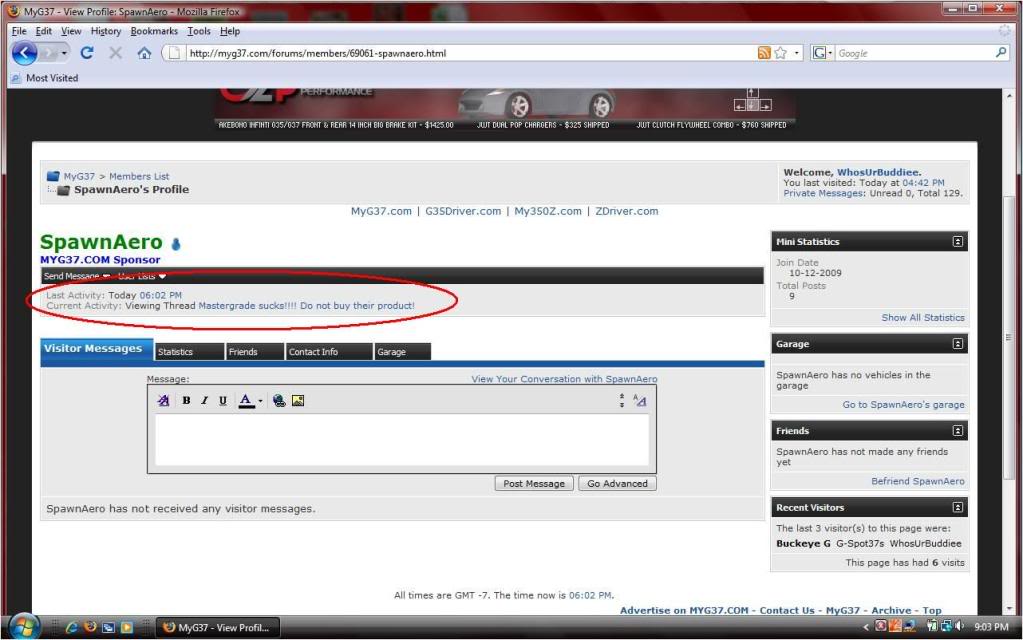Switch editor mode with the A-pencil icon
This screenshot has width=1023, height=640.
[640, 401]
